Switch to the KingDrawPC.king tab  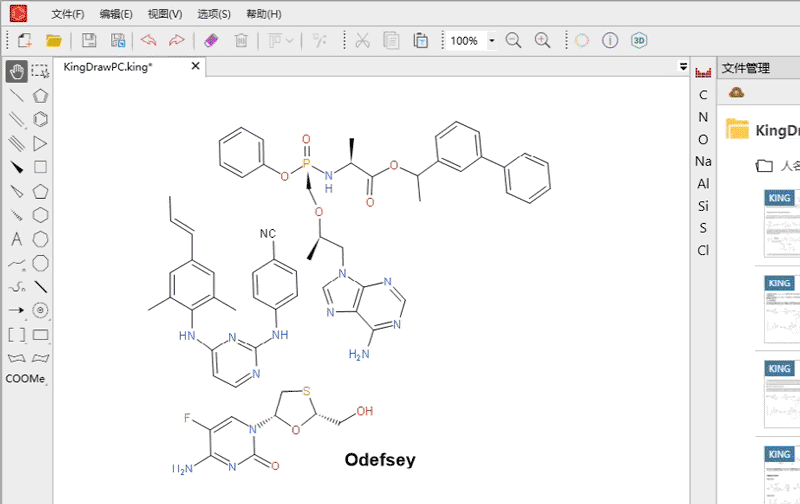(x=108, y=67)
